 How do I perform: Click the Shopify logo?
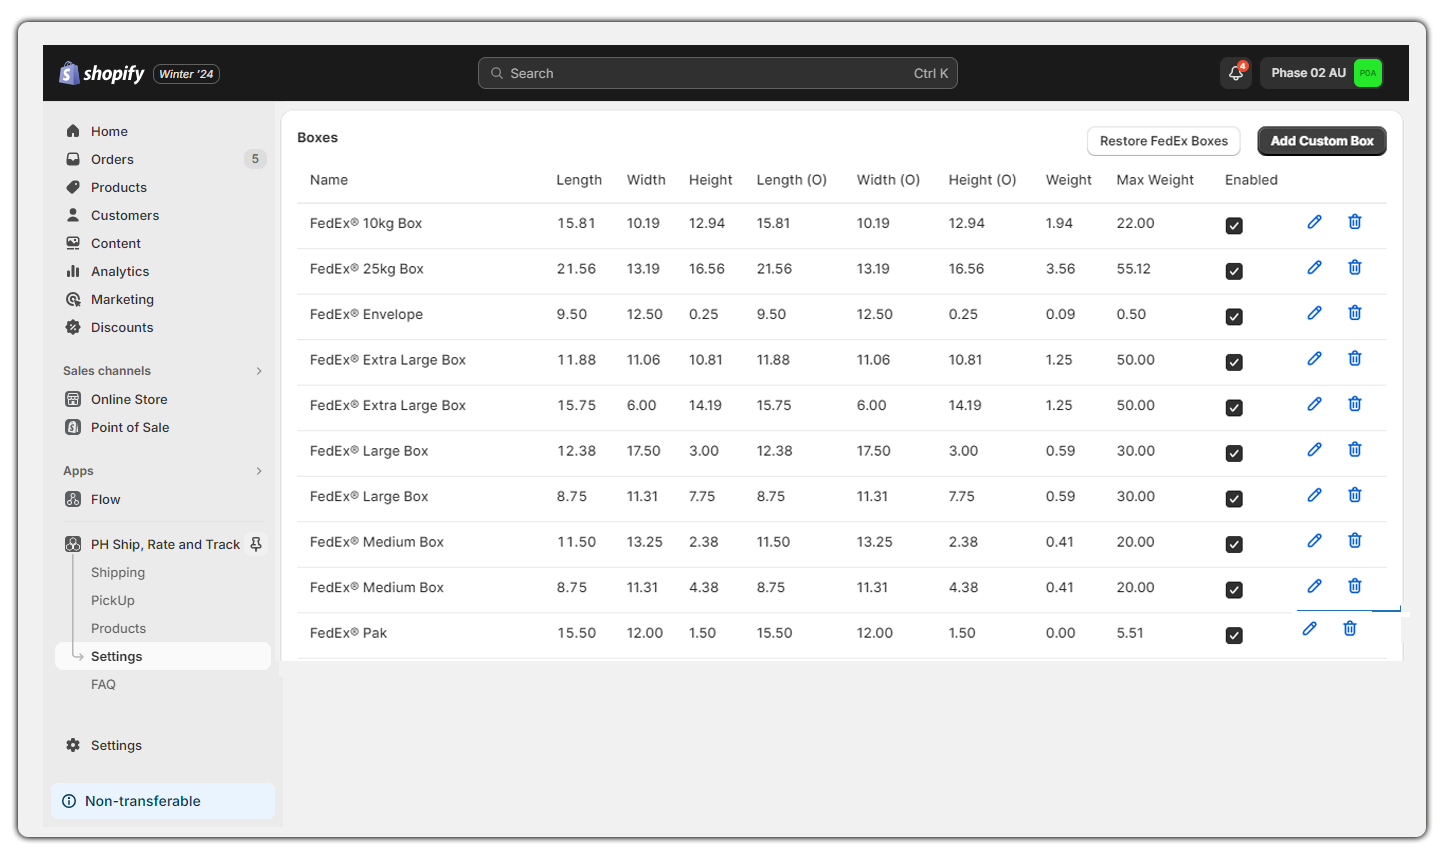[102, 73]
